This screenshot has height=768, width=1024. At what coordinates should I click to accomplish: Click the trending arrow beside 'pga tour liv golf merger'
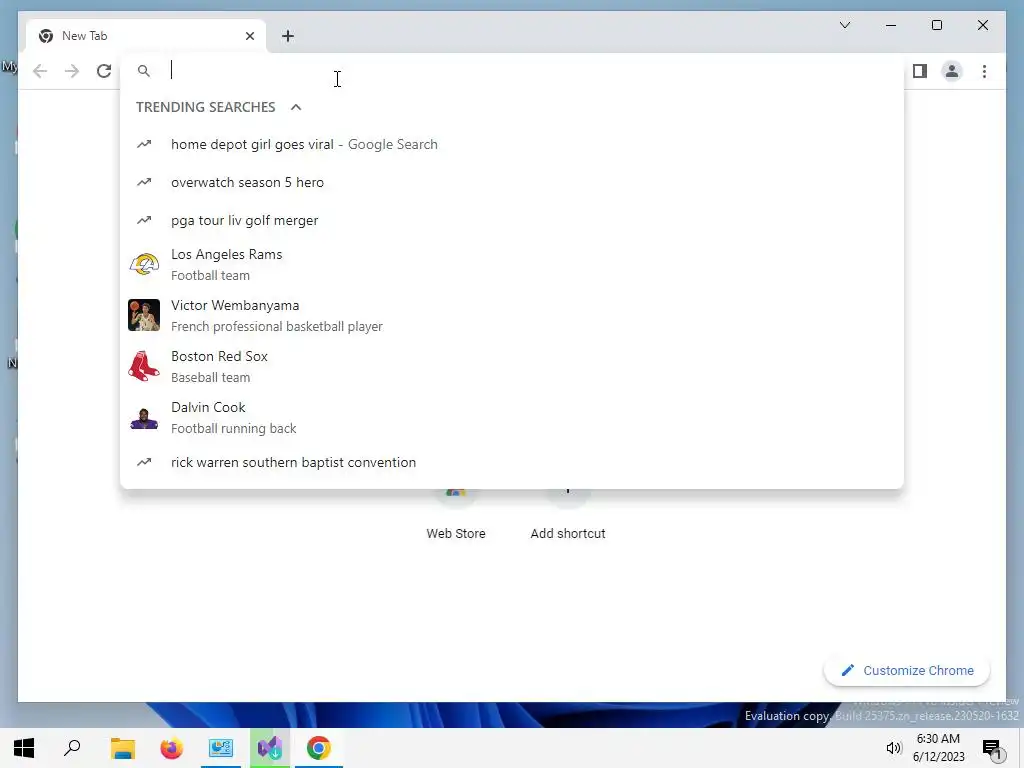[x=144, y=220]
